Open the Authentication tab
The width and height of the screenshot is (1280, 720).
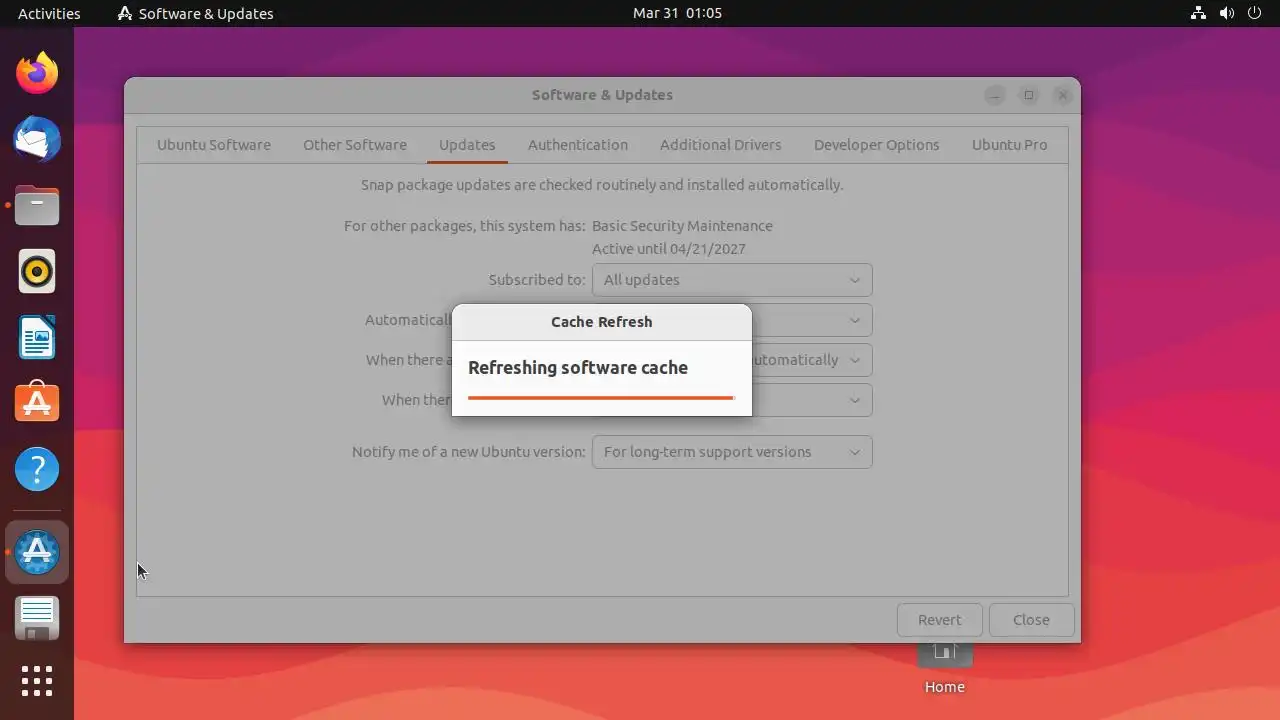pos(578,145)
